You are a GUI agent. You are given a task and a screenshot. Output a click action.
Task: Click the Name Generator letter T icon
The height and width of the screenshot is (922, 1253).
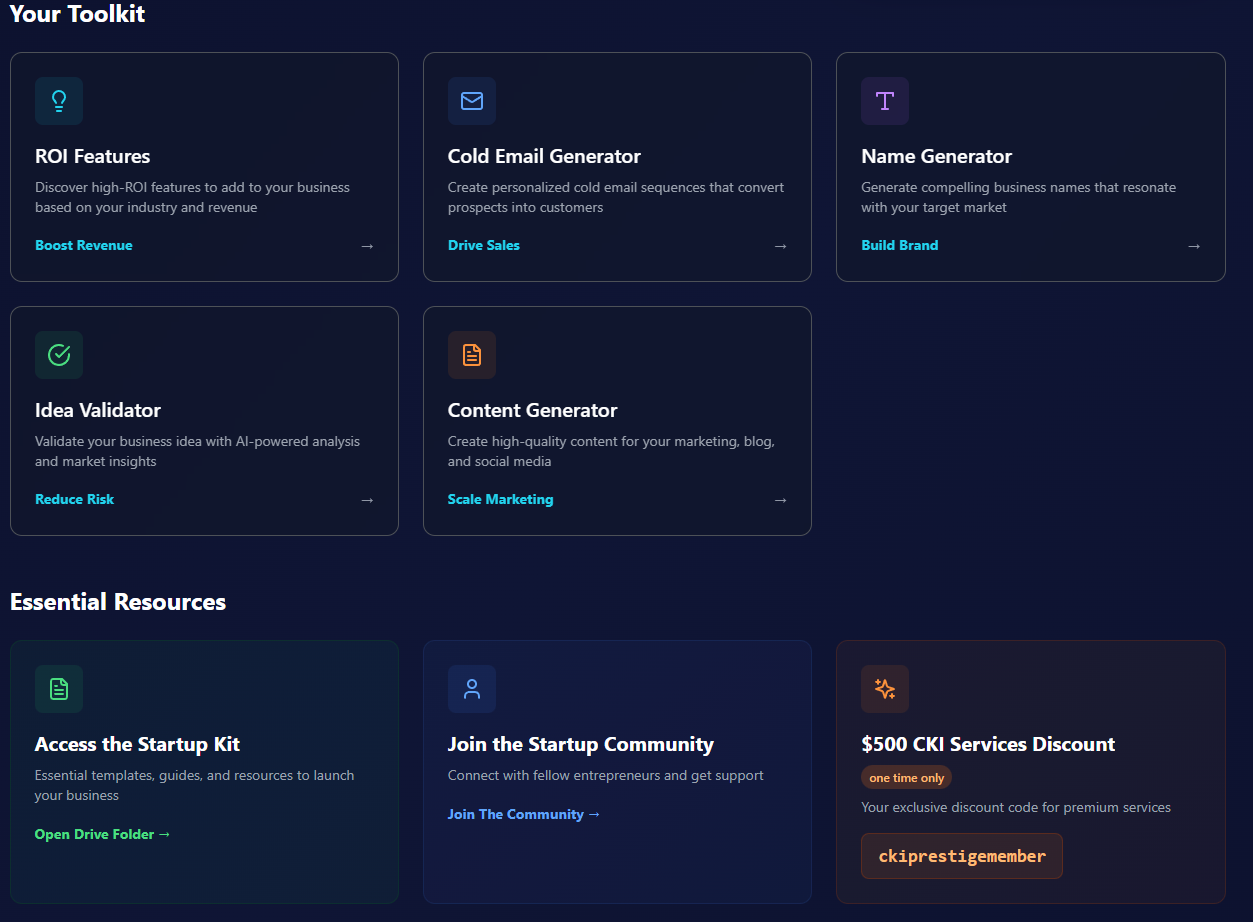(884, 100)
